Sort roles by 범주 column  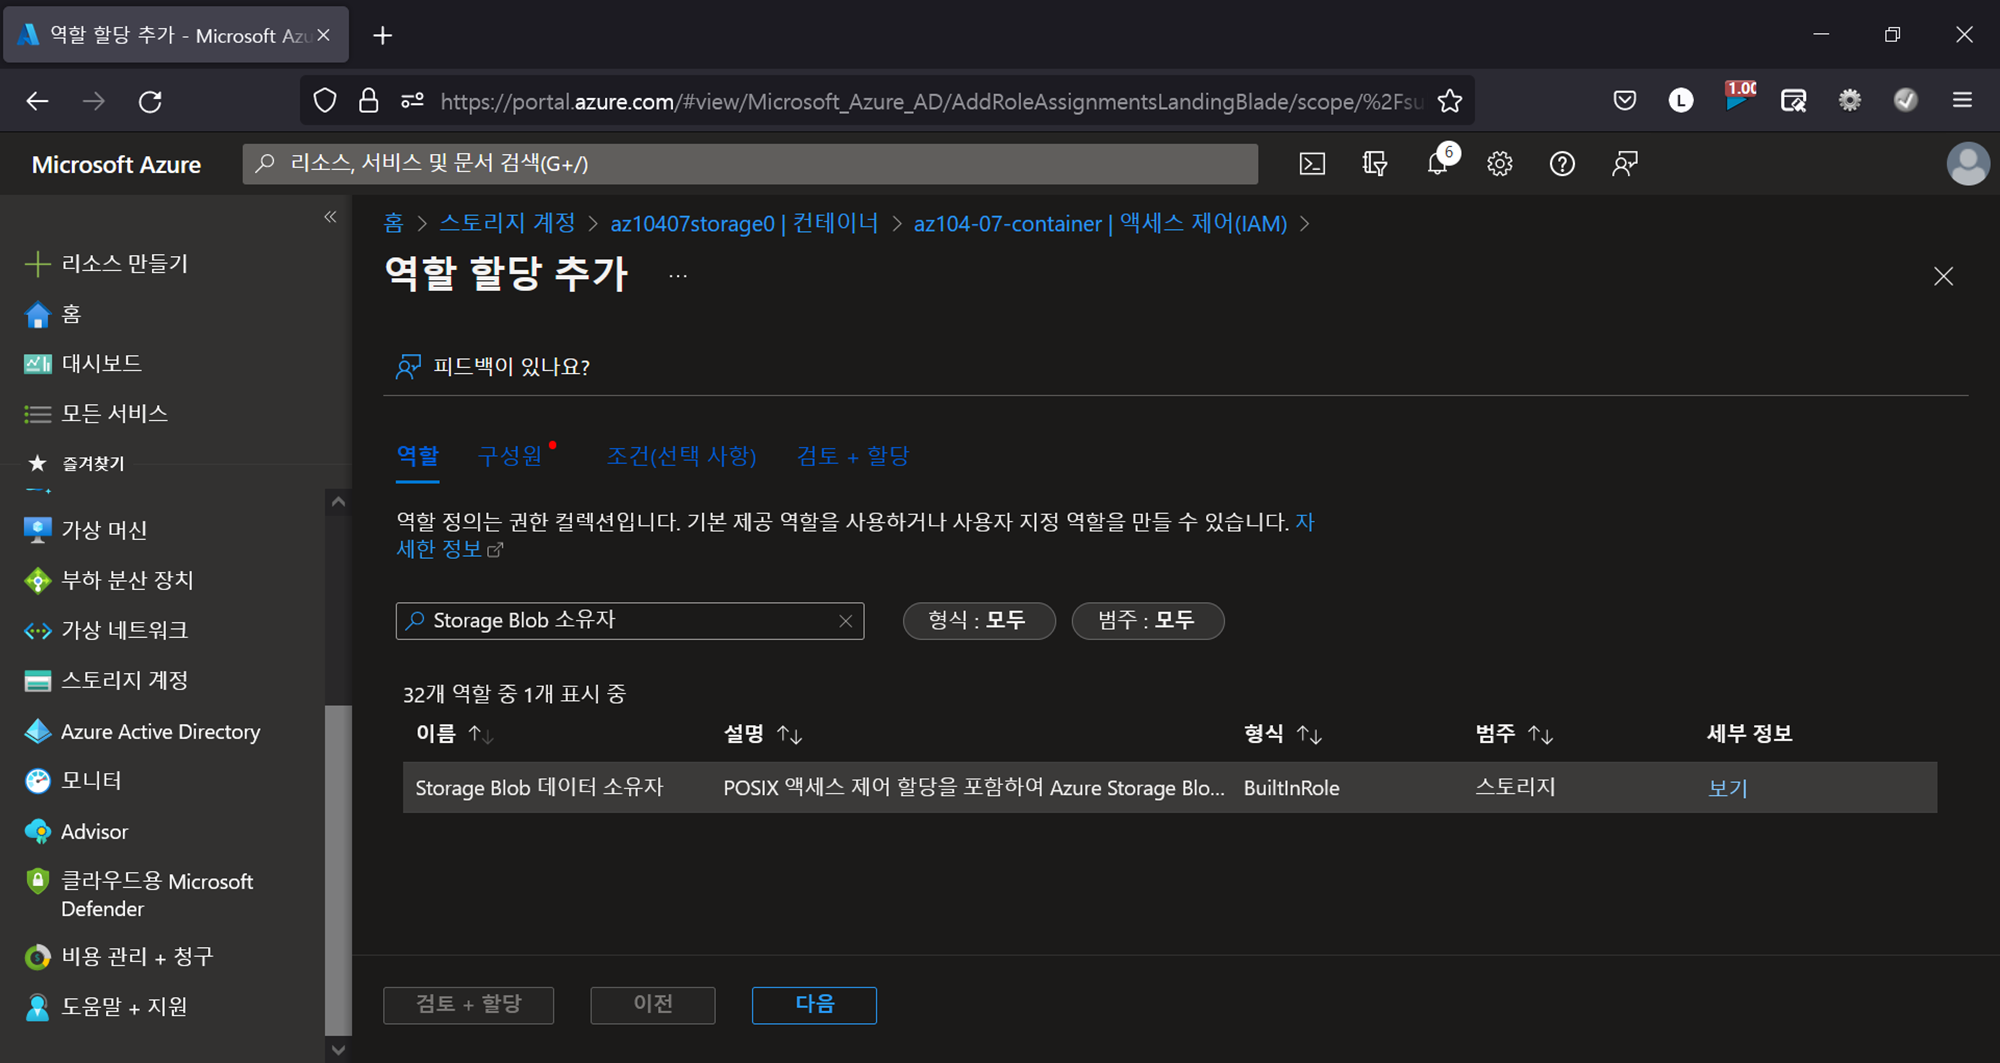pos(1514,734)
